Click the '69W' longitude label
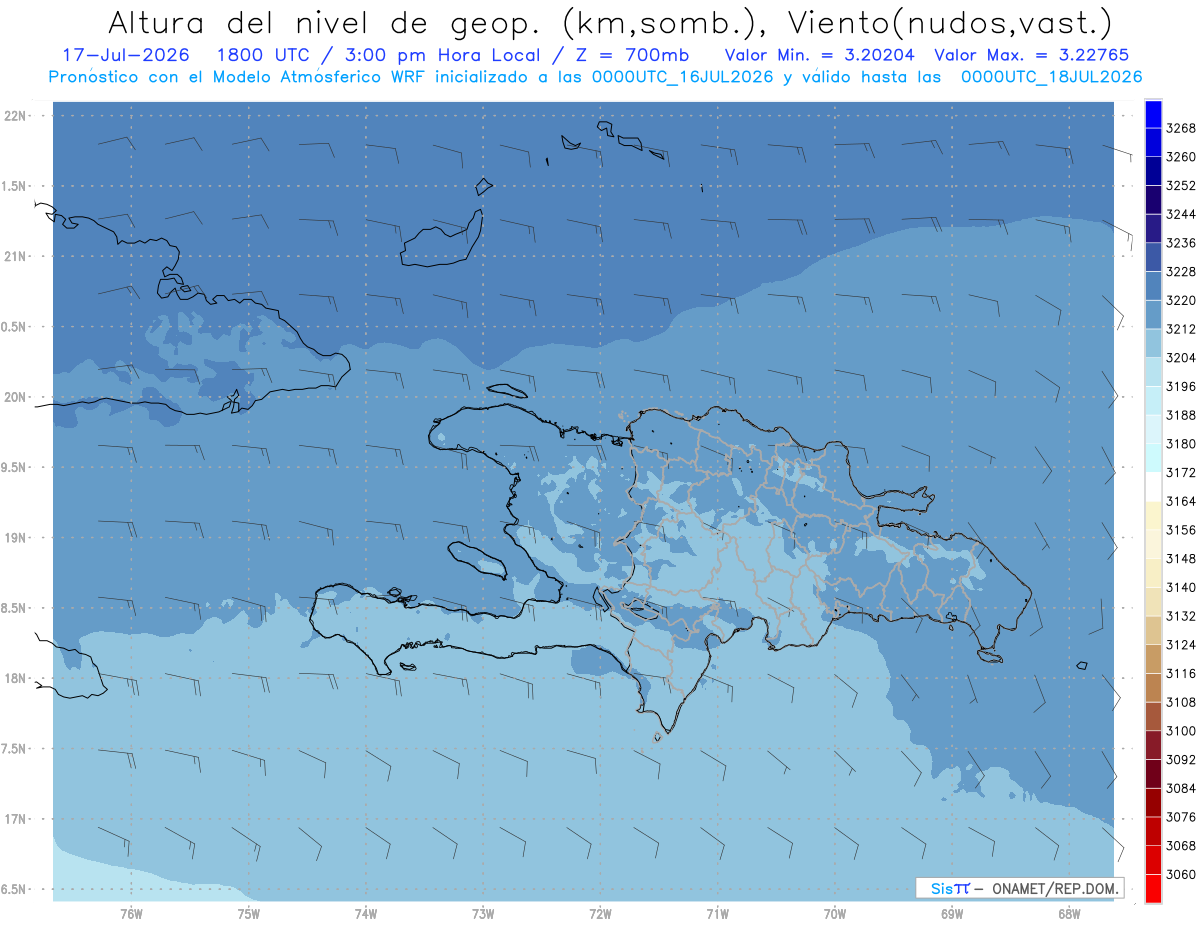Viewport: 1200px width, 927px height. coord(952,913)
